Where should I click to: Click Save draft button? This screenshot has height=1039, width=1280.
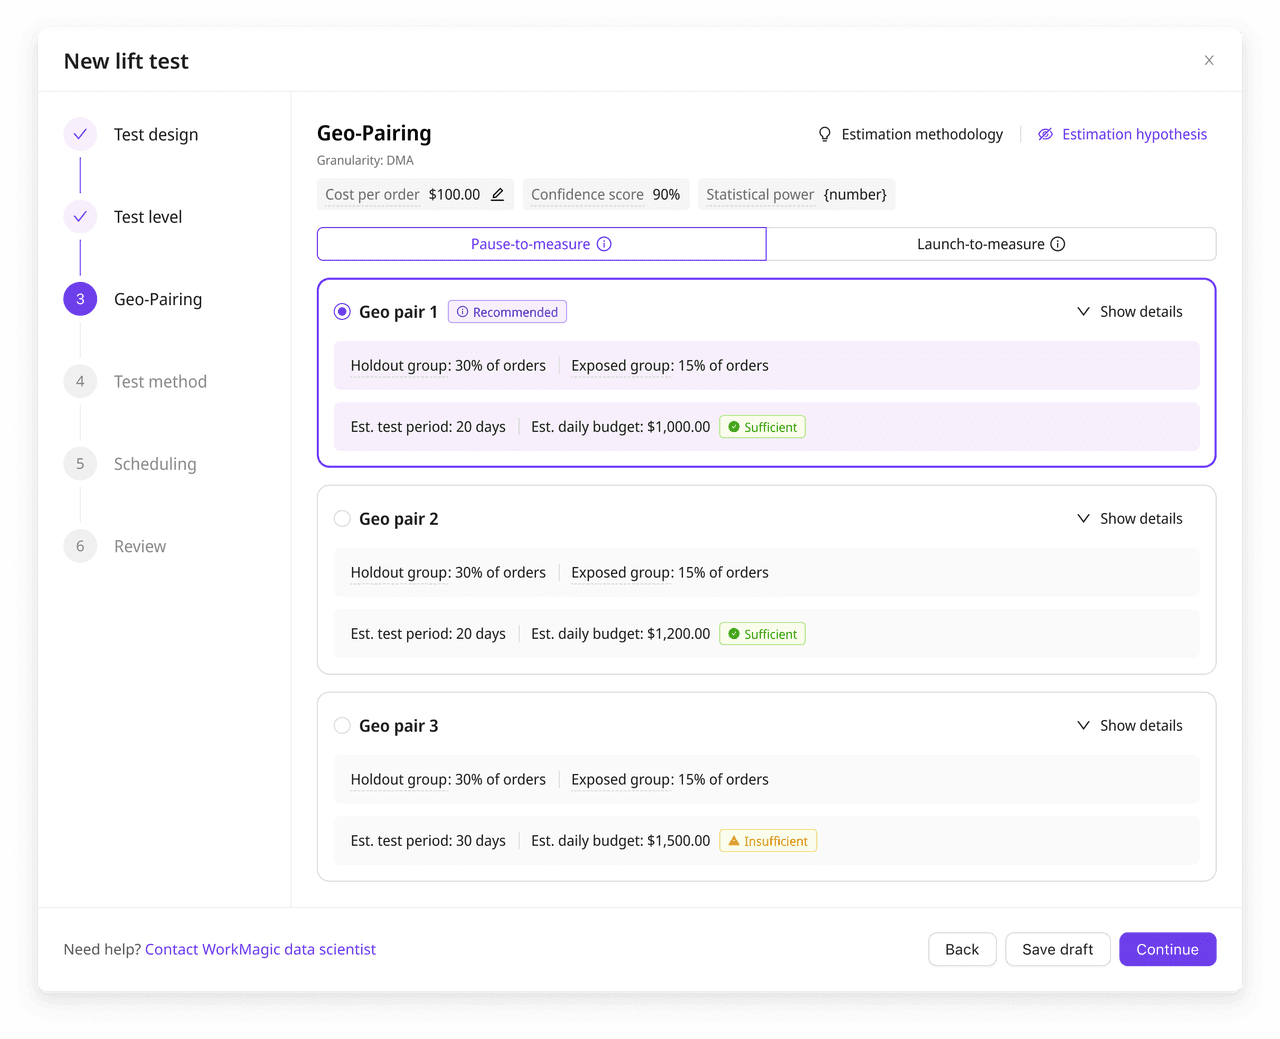point(1057,949)
